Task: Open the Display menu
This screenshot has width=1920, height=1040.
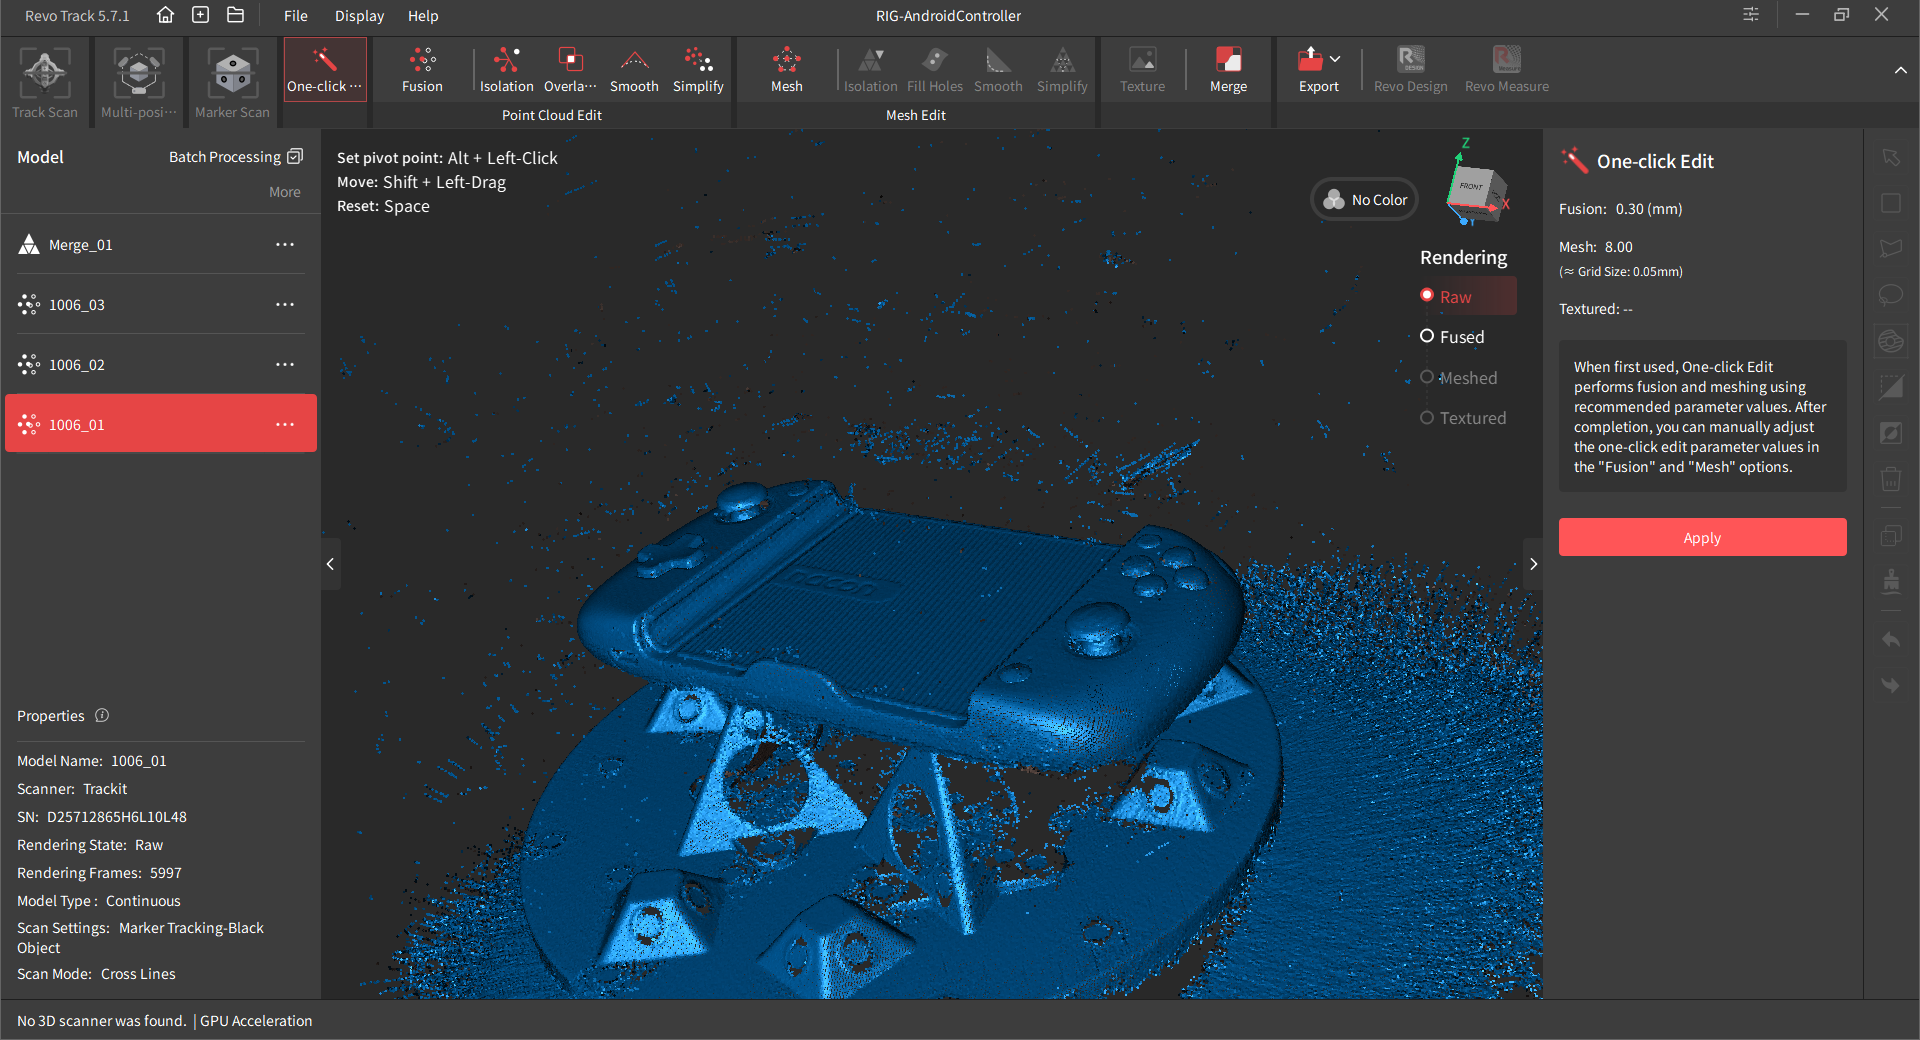Action: click(359, 16)
